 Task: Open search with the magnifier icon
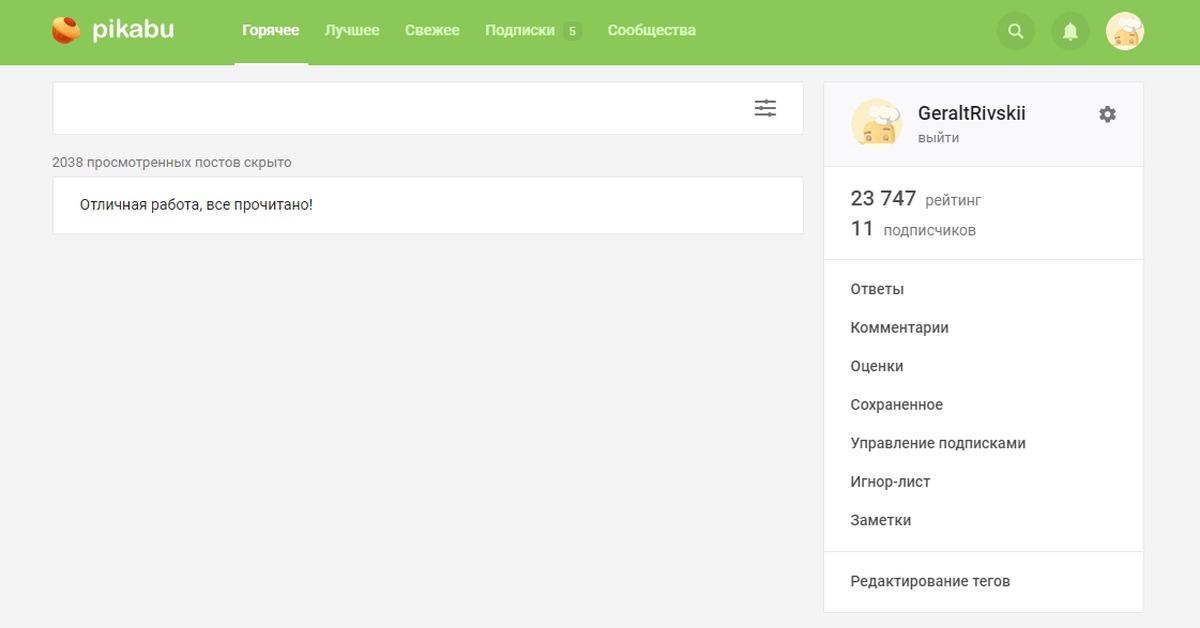[1016, 31]
